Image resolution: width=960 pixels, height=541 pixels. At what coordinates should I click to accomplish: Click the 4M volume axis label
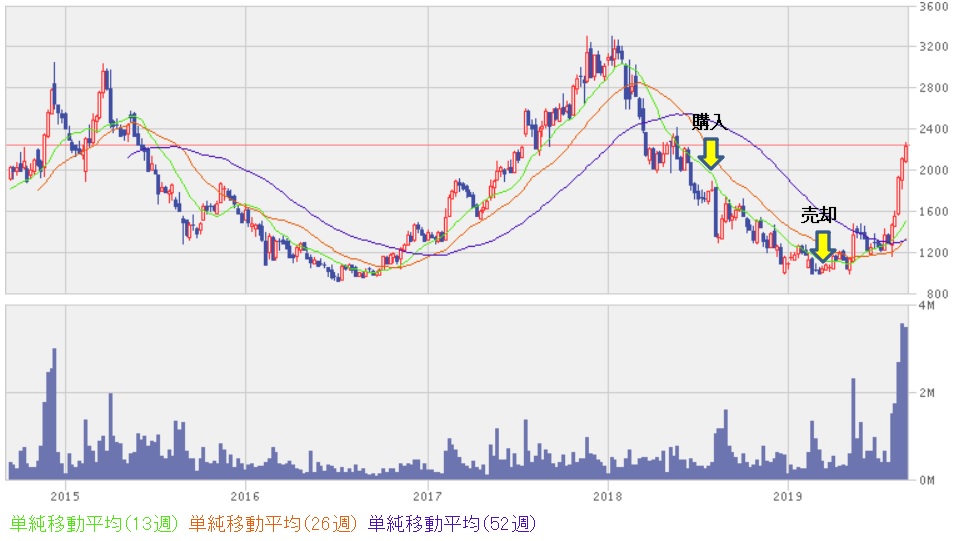927,305
